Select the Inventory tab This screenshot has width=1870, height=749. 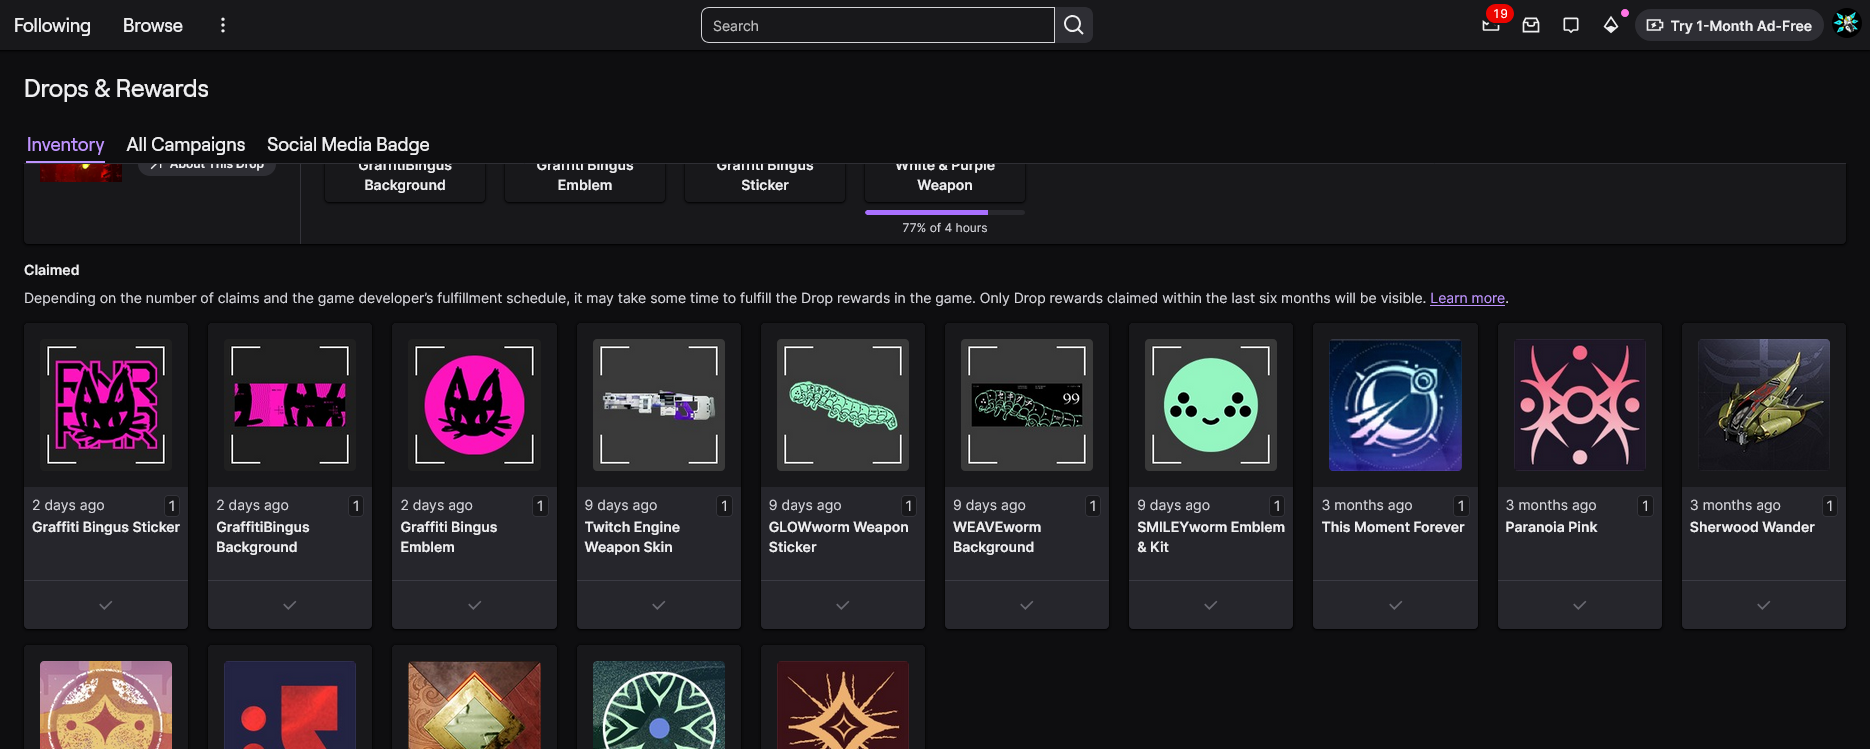[x=65, y=145]
